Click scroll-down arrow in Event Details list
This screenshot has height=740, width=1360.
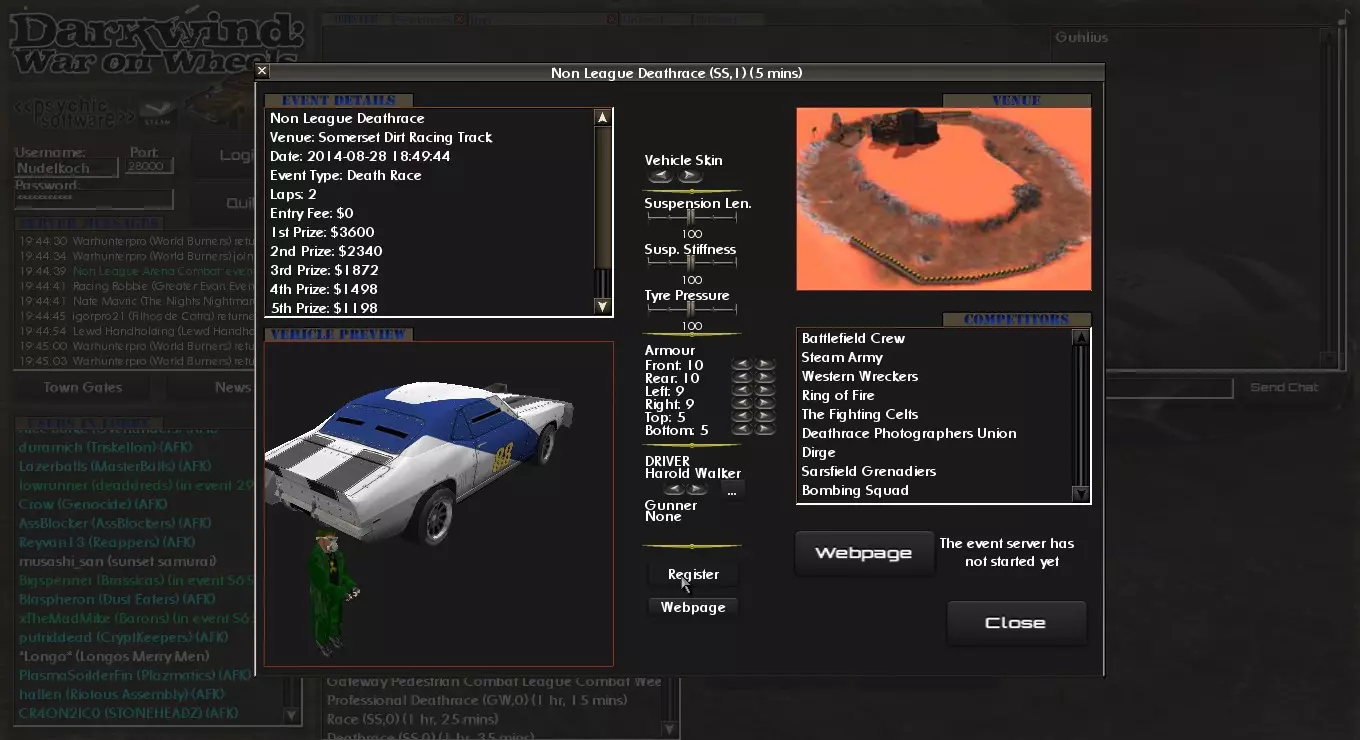(x=602, y=307)
